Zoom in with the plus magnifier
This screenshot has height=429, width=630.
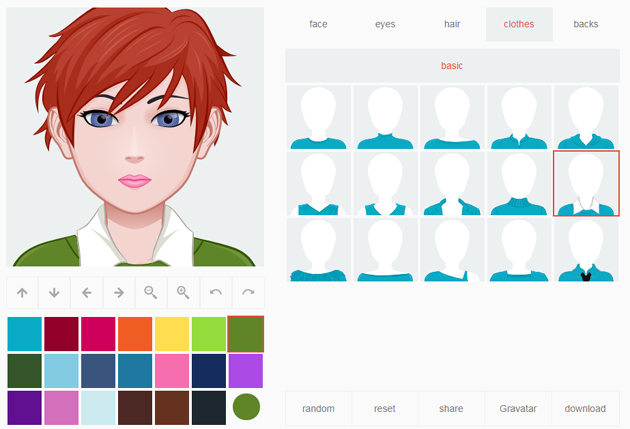183,292
